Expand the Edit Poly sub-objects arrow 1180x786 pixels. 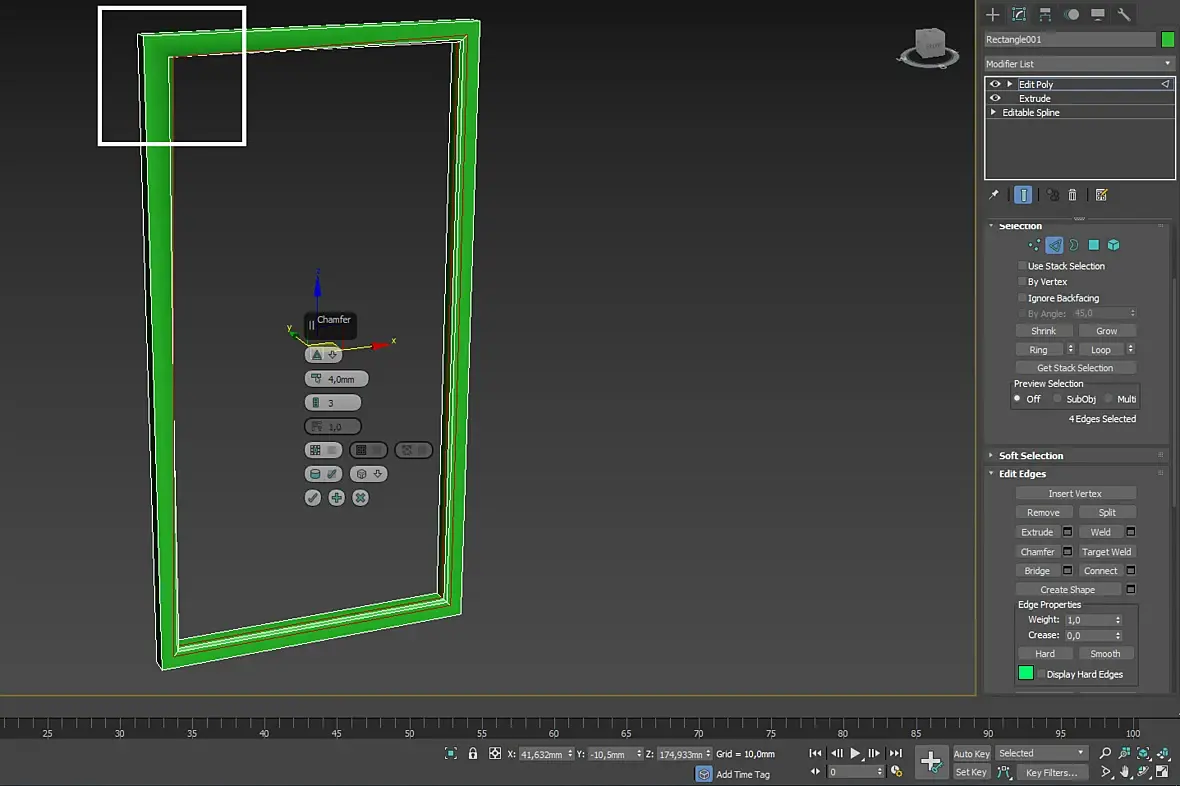[x=1010, y=84]
